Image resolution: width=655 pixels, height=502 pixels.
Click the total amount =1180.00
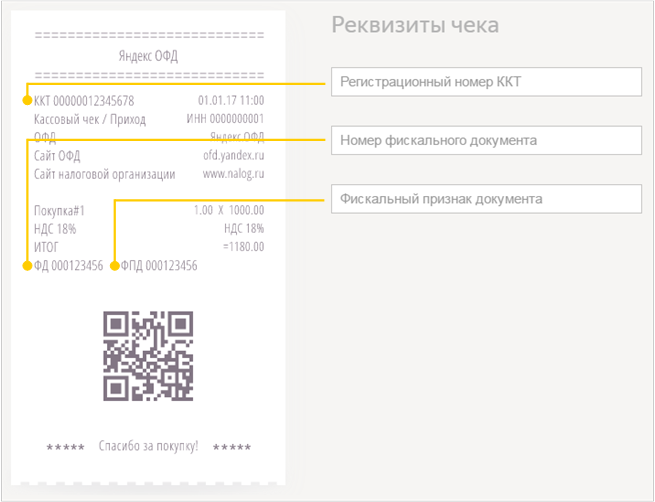243,247
